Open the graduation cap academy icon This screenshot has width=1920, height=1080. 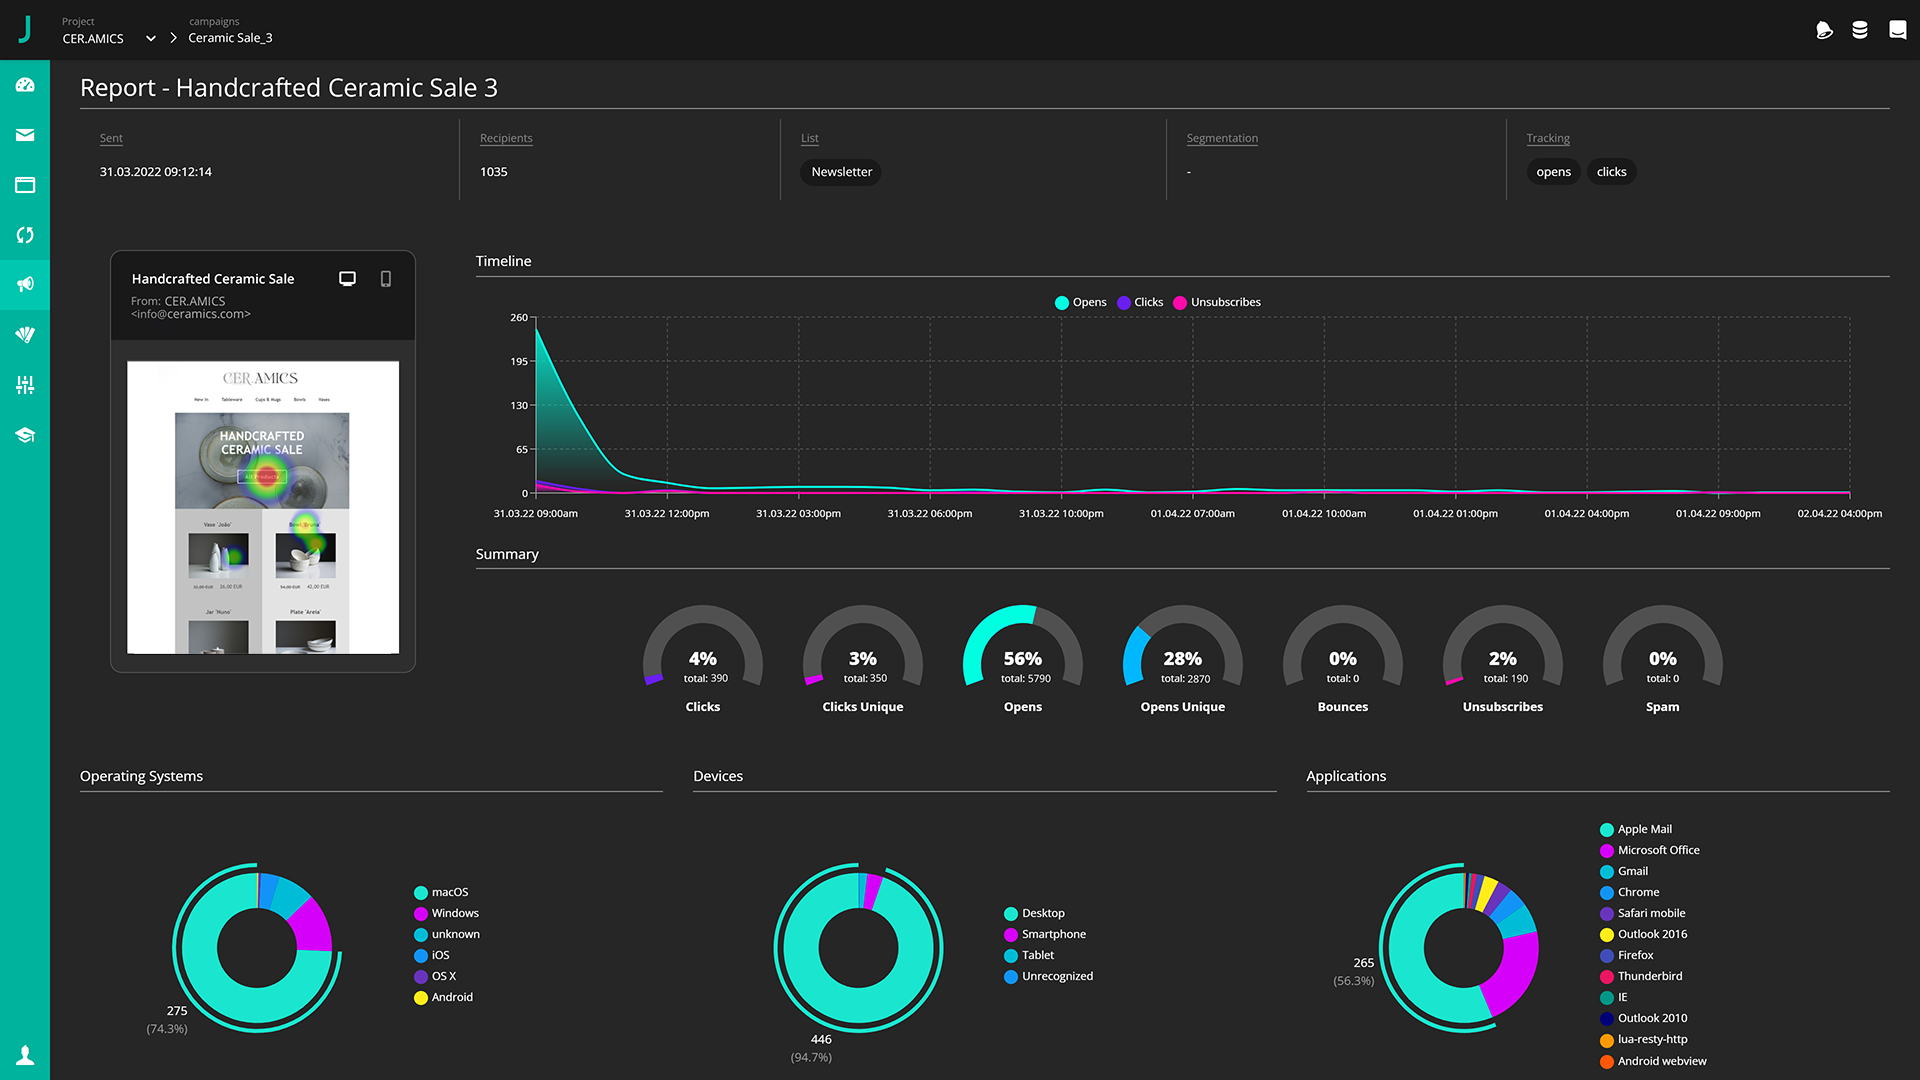click(x=25, y=435)
